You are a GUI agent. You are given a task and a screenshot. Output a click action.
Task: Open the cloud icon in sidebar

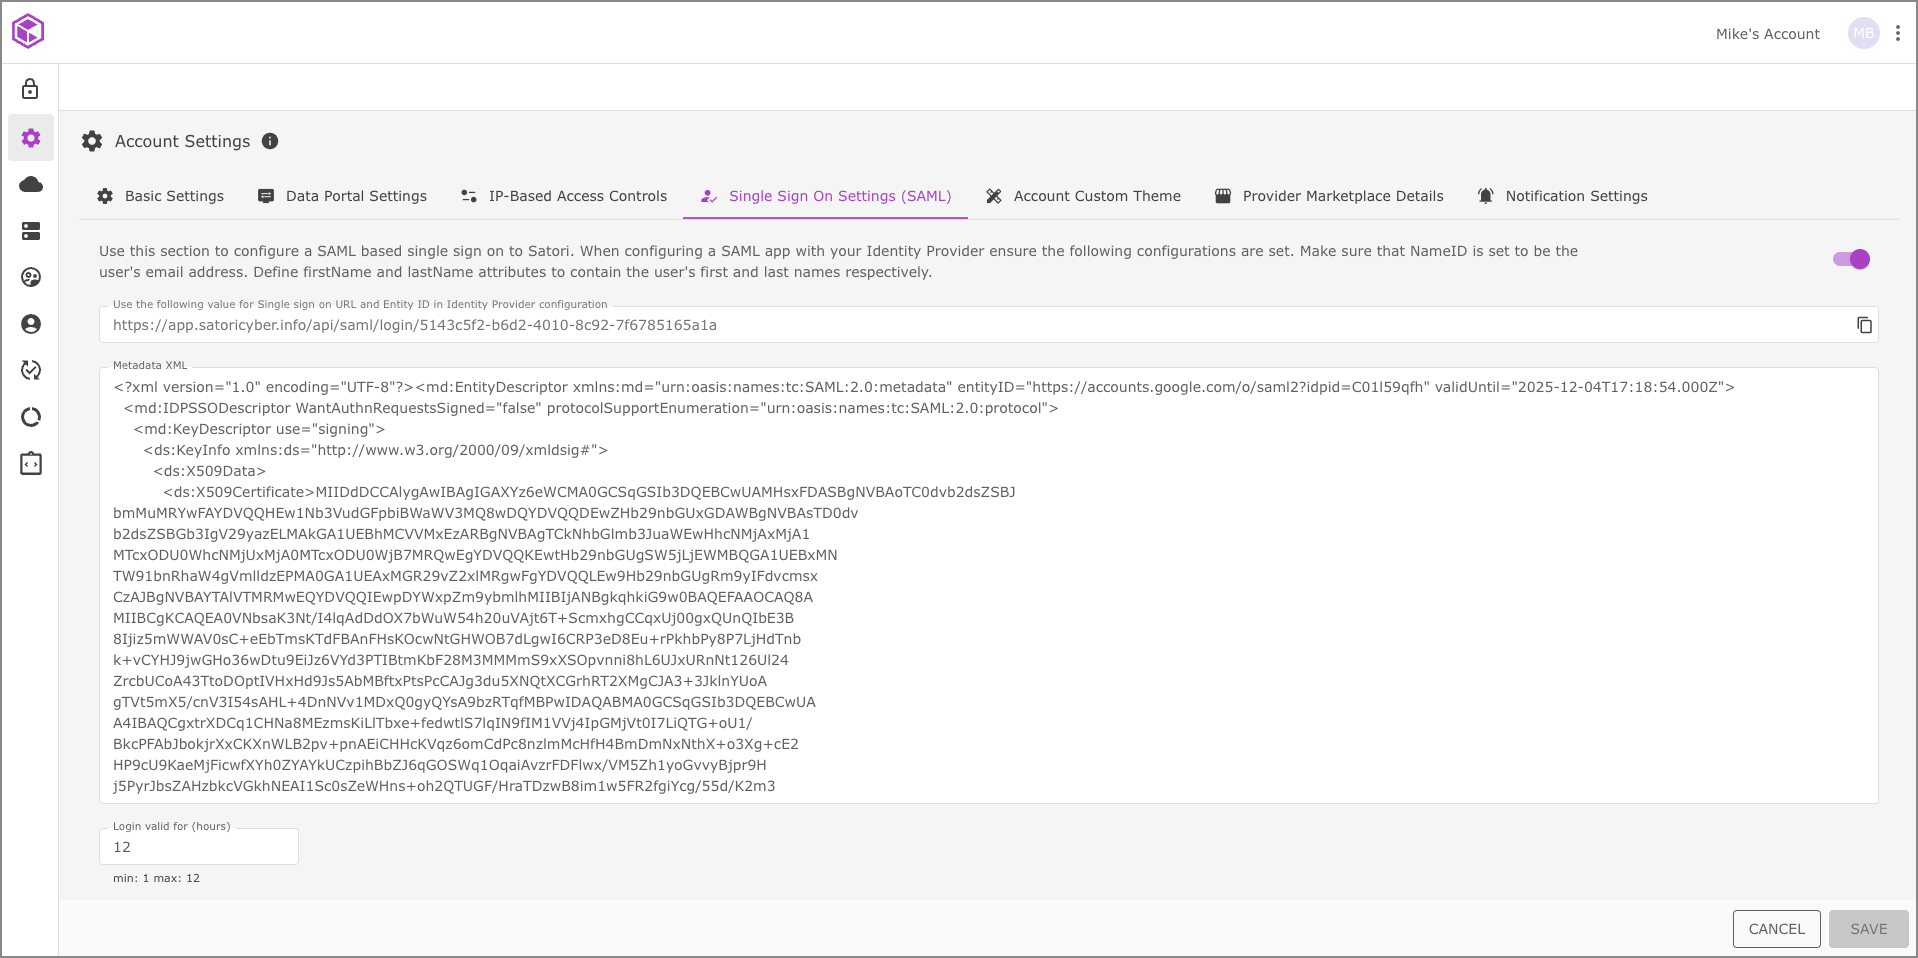click(x=31, y=185)
